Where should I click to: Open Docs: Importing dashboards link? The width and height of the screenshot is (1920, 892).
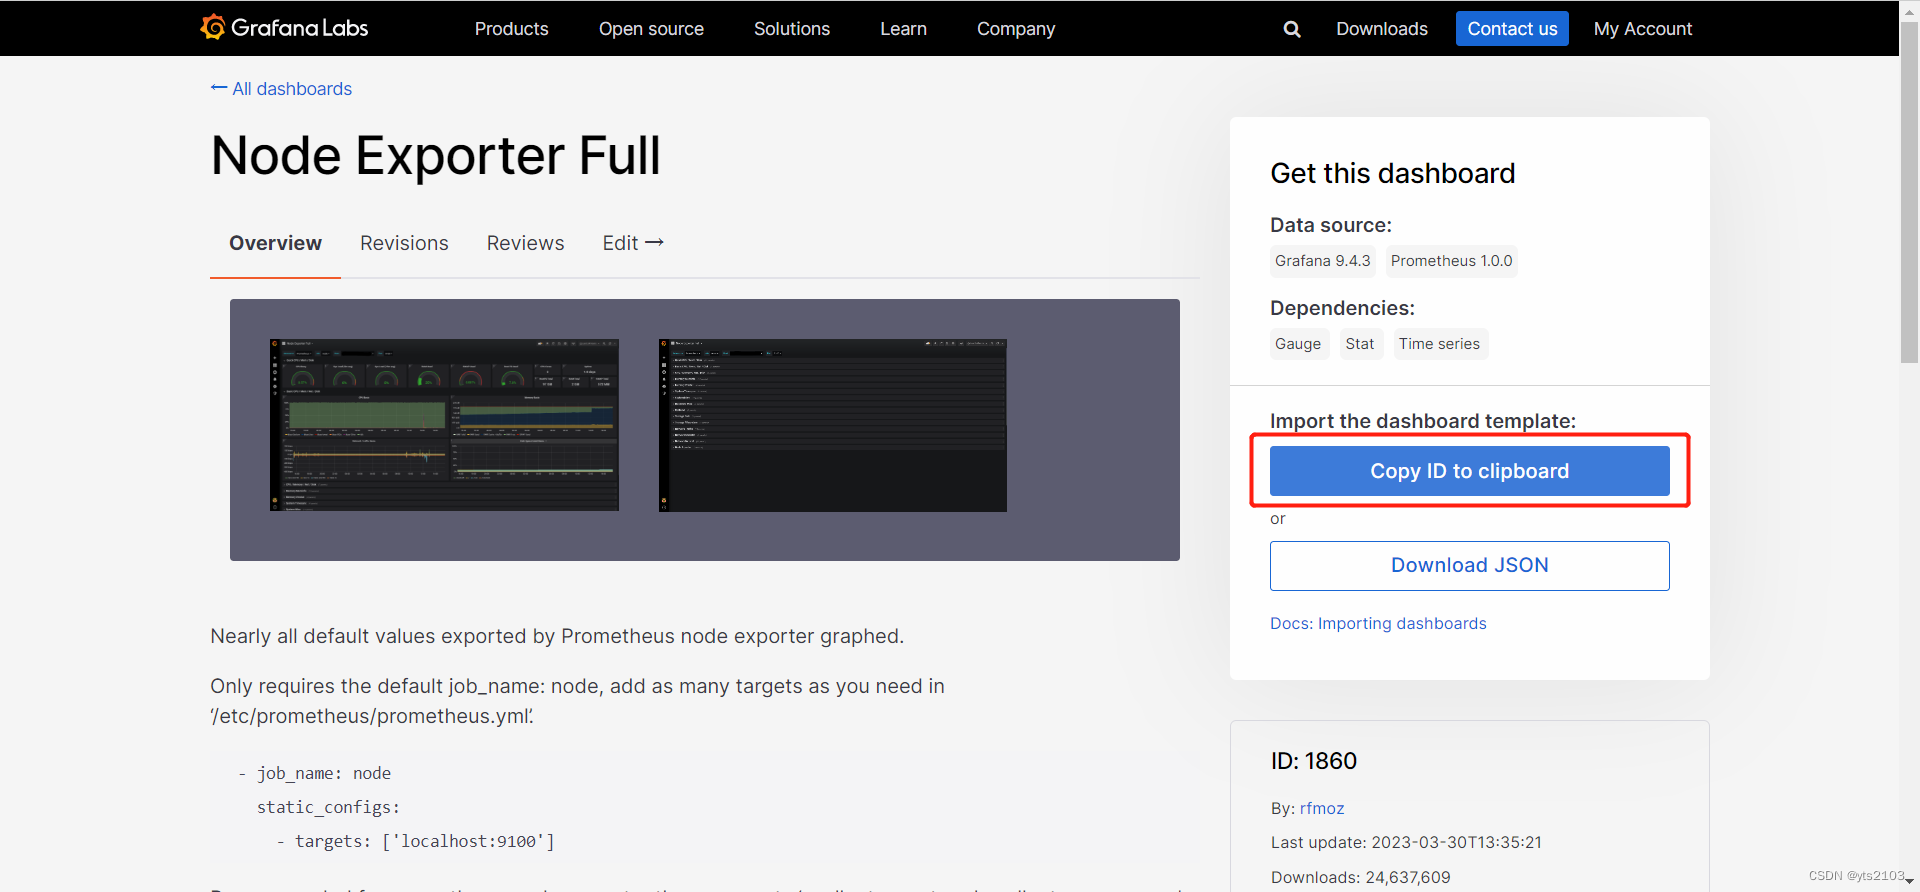tap(1378, 624)
